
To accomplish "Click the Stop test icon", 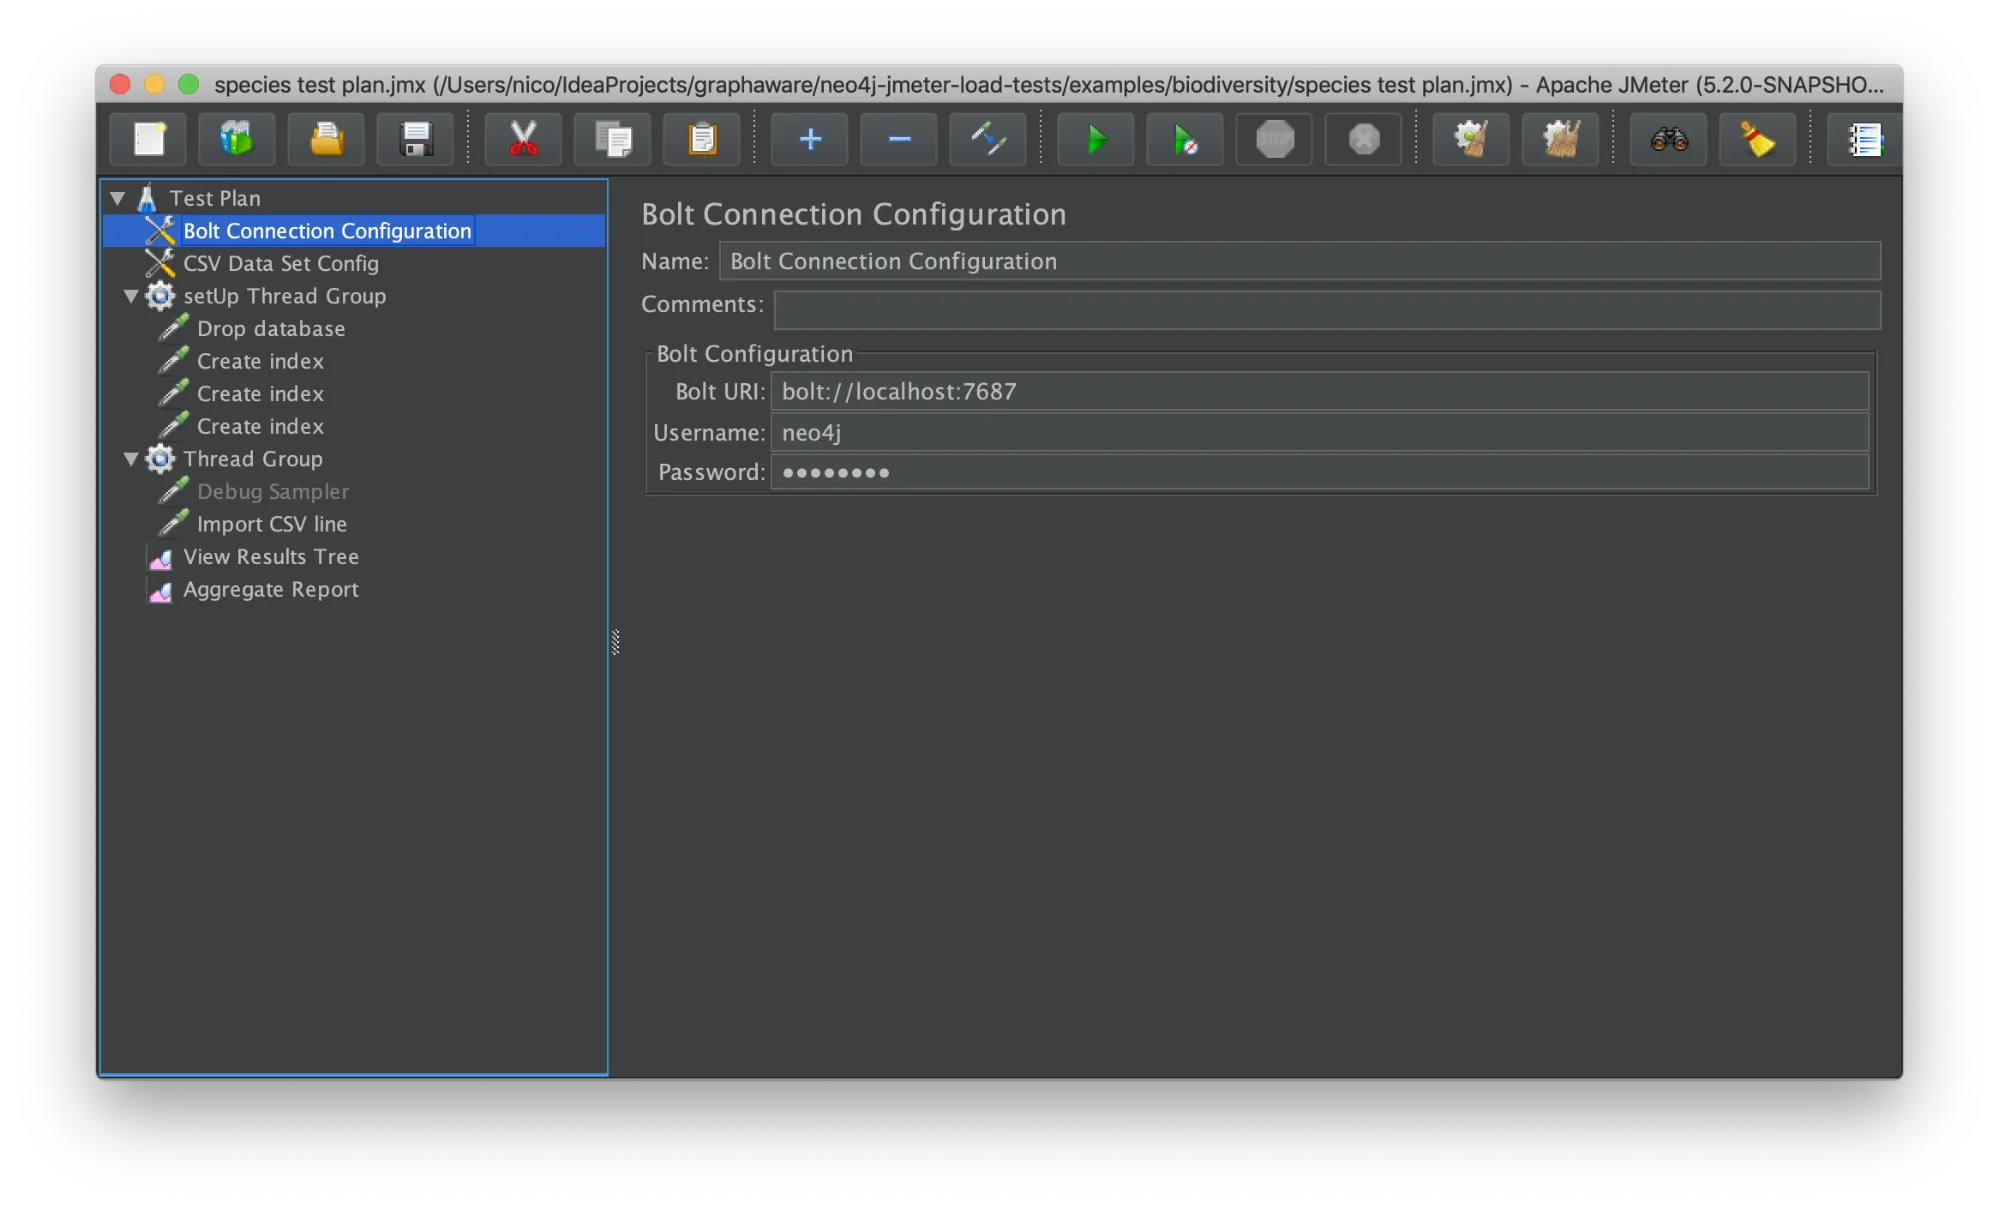I will coord(1275,139).
